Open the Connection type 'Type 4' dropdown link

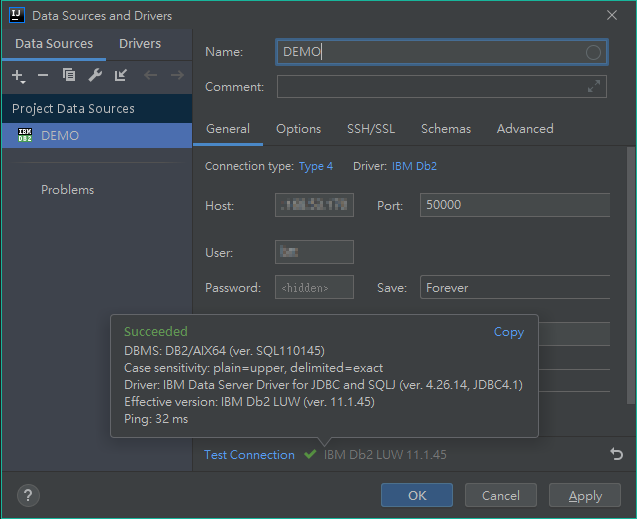316,166
